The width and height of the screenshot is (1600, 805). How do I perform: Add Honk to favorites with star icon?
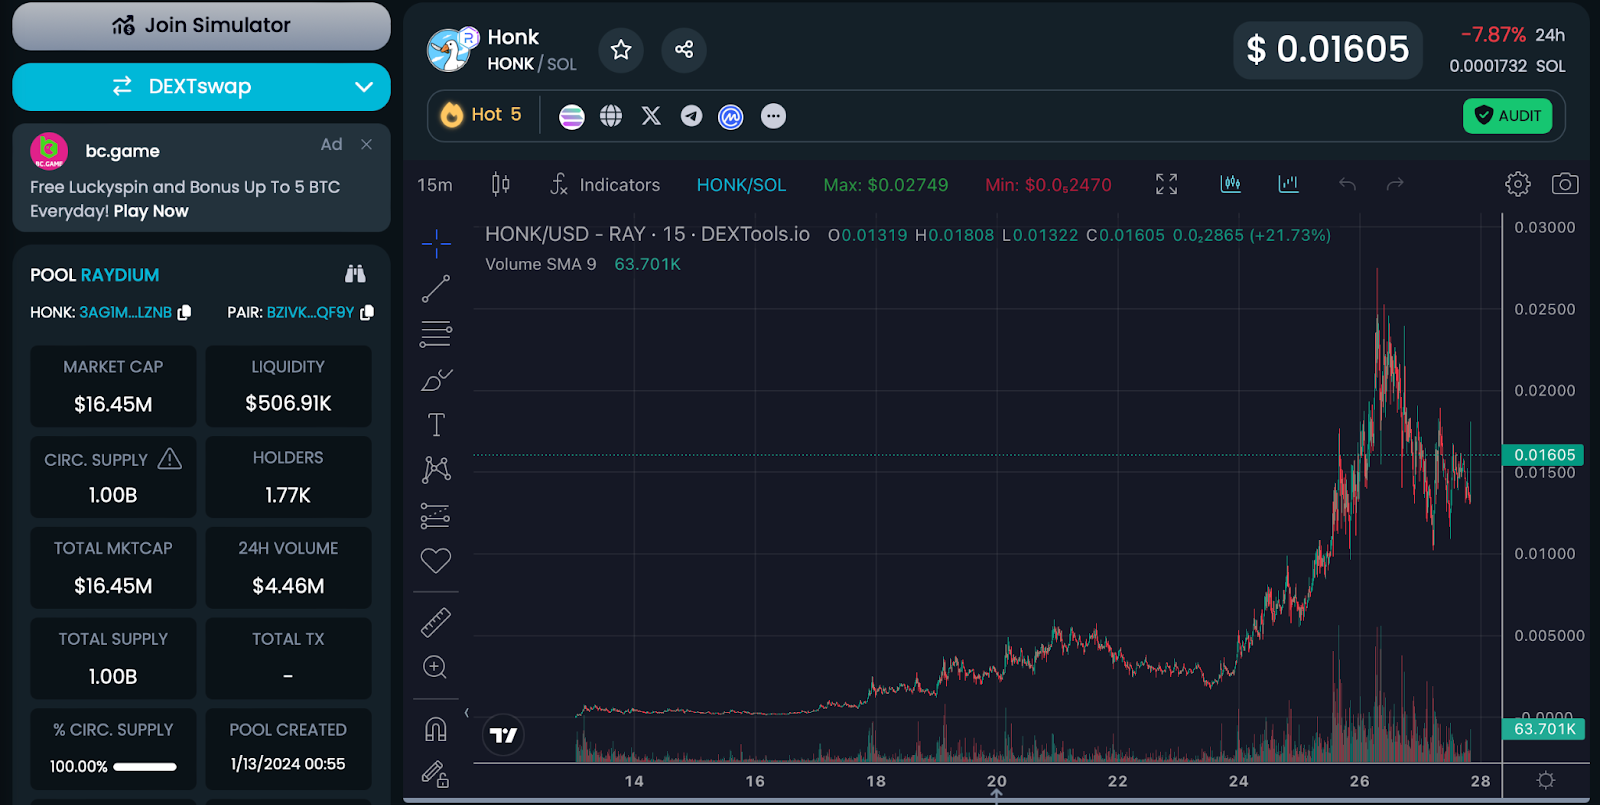[x=621, y=50]
